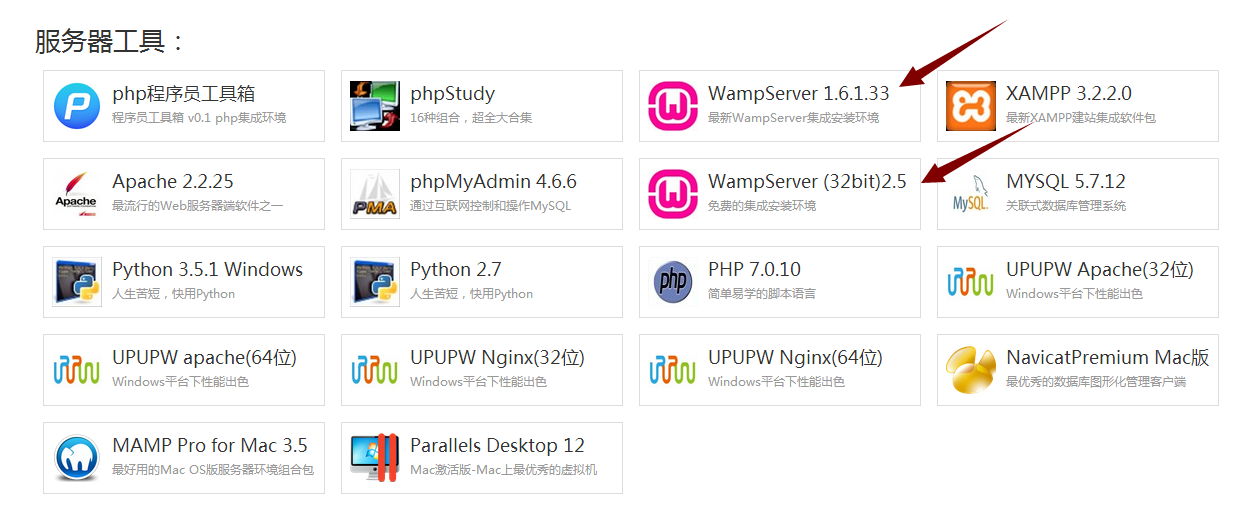
Task: Click the MAMP Pro elephant icon
Action: [77, 457]
